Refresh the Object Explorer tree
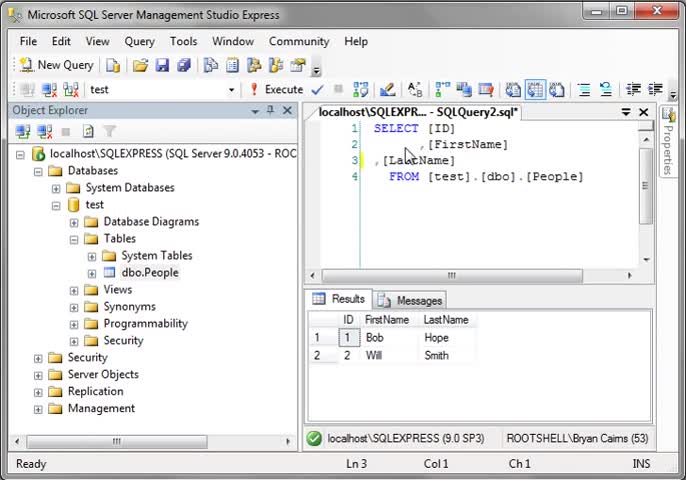Image resolution: width=686 pixels, height=480 pixels. [x=88, y=131]
